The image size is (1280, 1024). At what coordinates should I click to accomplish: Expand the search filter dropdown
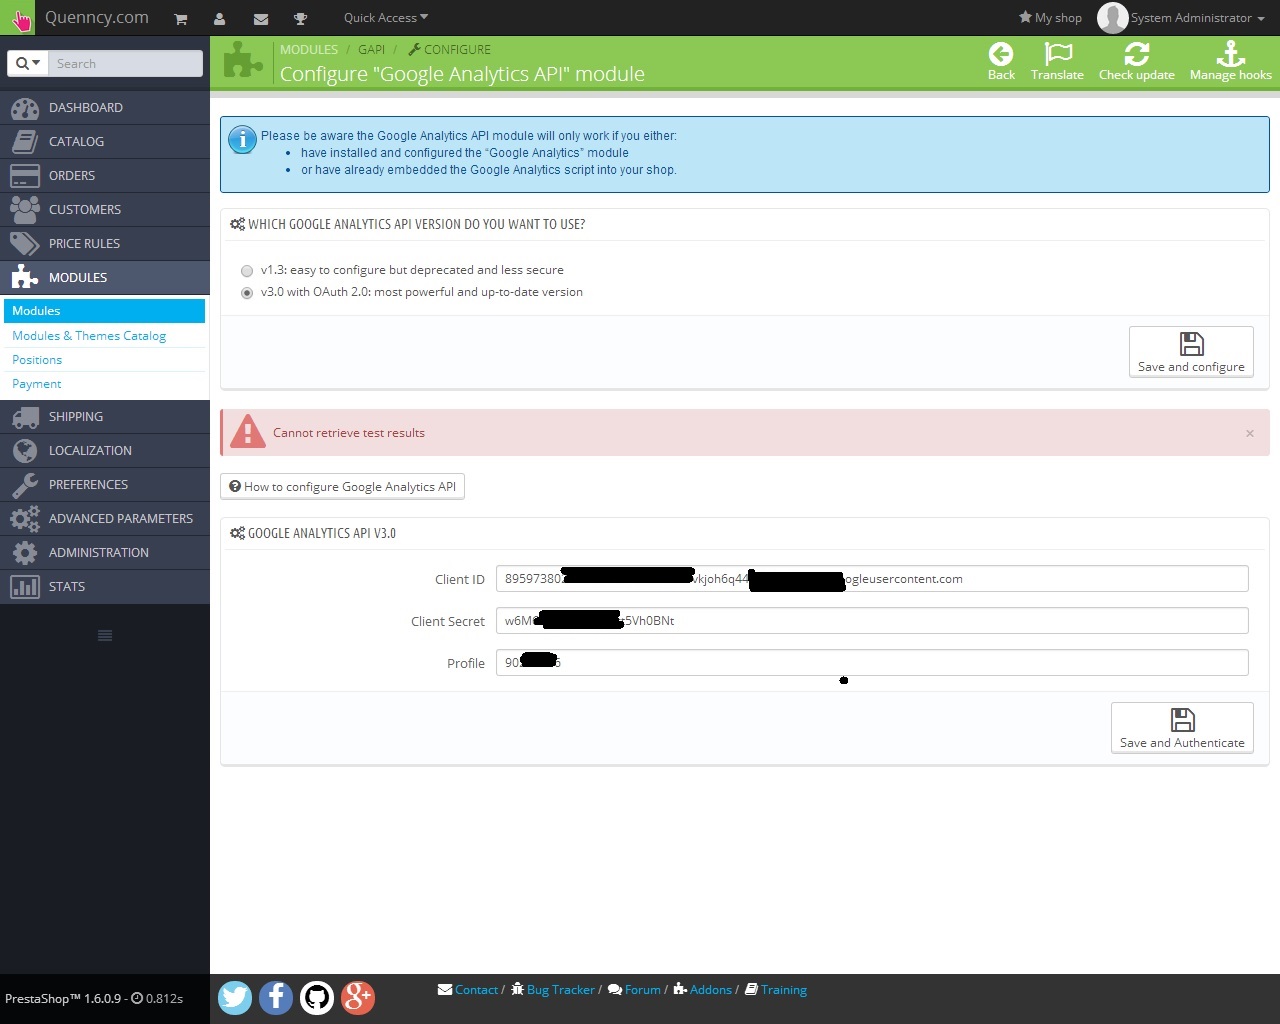28,63
